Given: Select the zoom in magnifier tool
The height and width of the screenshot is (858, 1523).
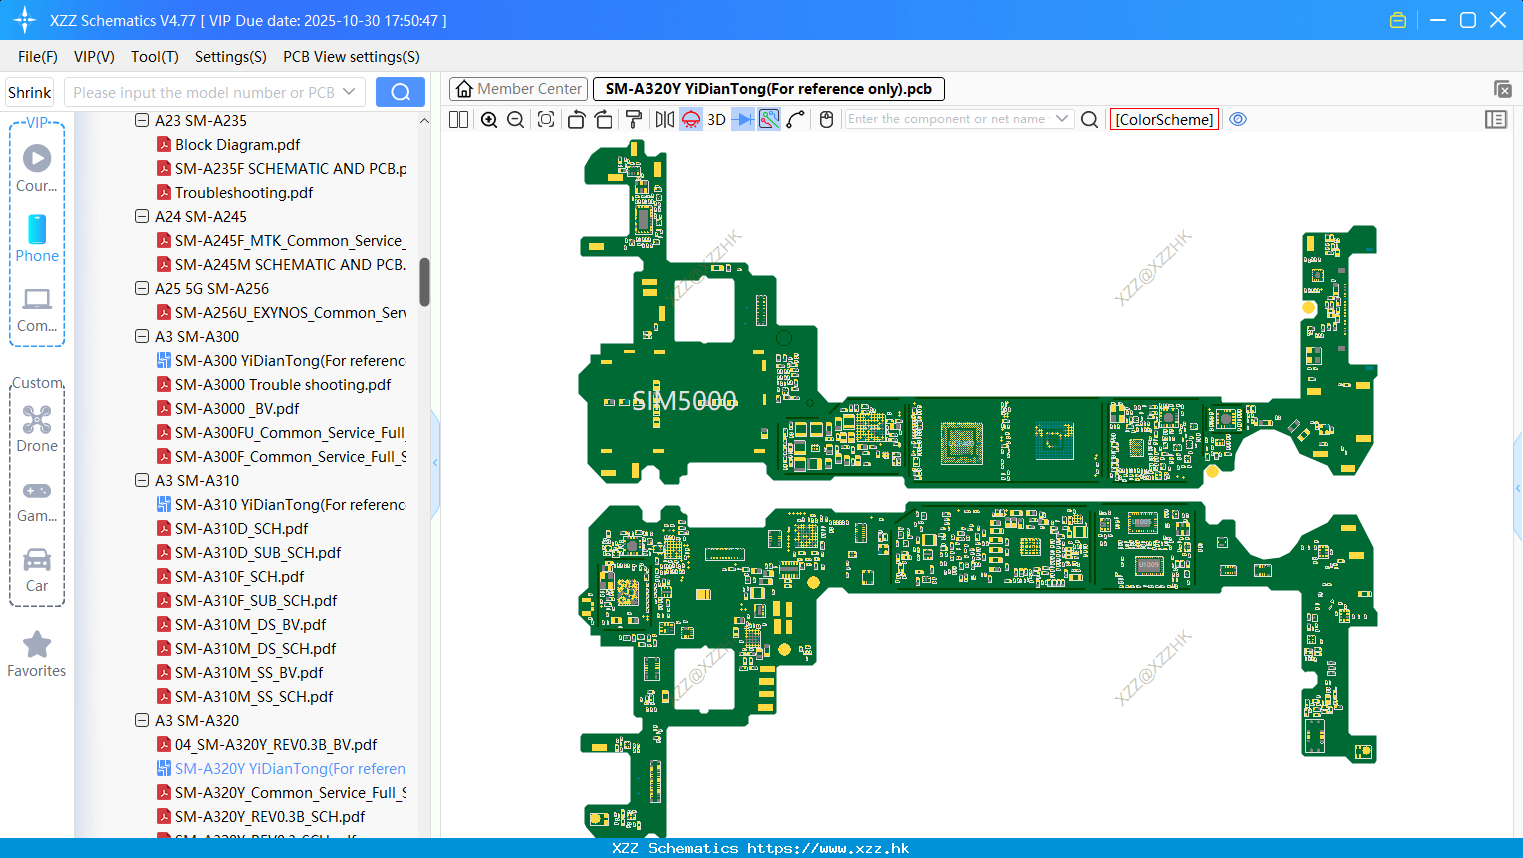Looking at the screenshot, I should click(x=489, y=119).
